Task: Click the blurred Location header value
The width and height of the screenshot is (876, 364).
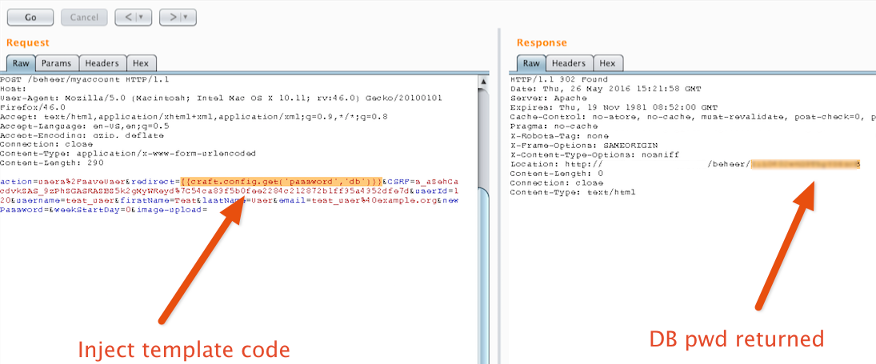Action: pos(805,164)
